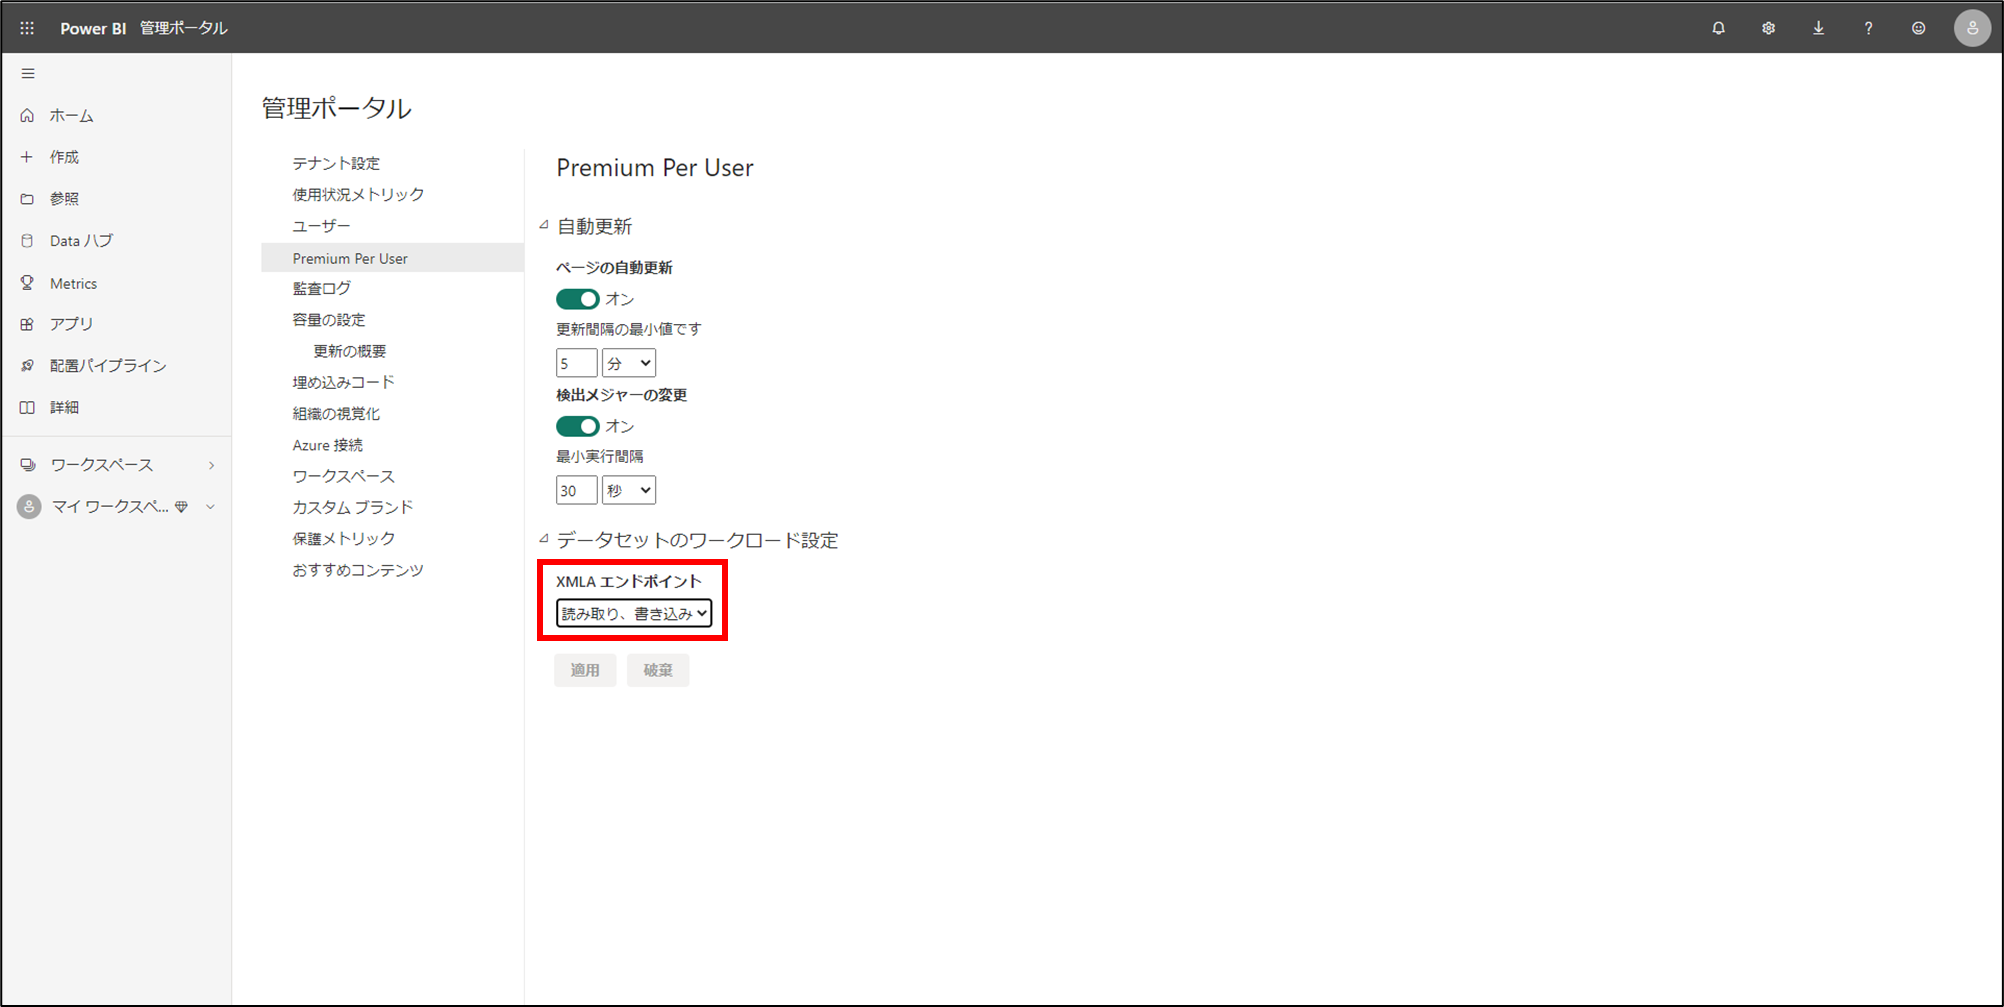Open the user account avatar
Screen dimensions: 2004x1007
point(1972,28)
